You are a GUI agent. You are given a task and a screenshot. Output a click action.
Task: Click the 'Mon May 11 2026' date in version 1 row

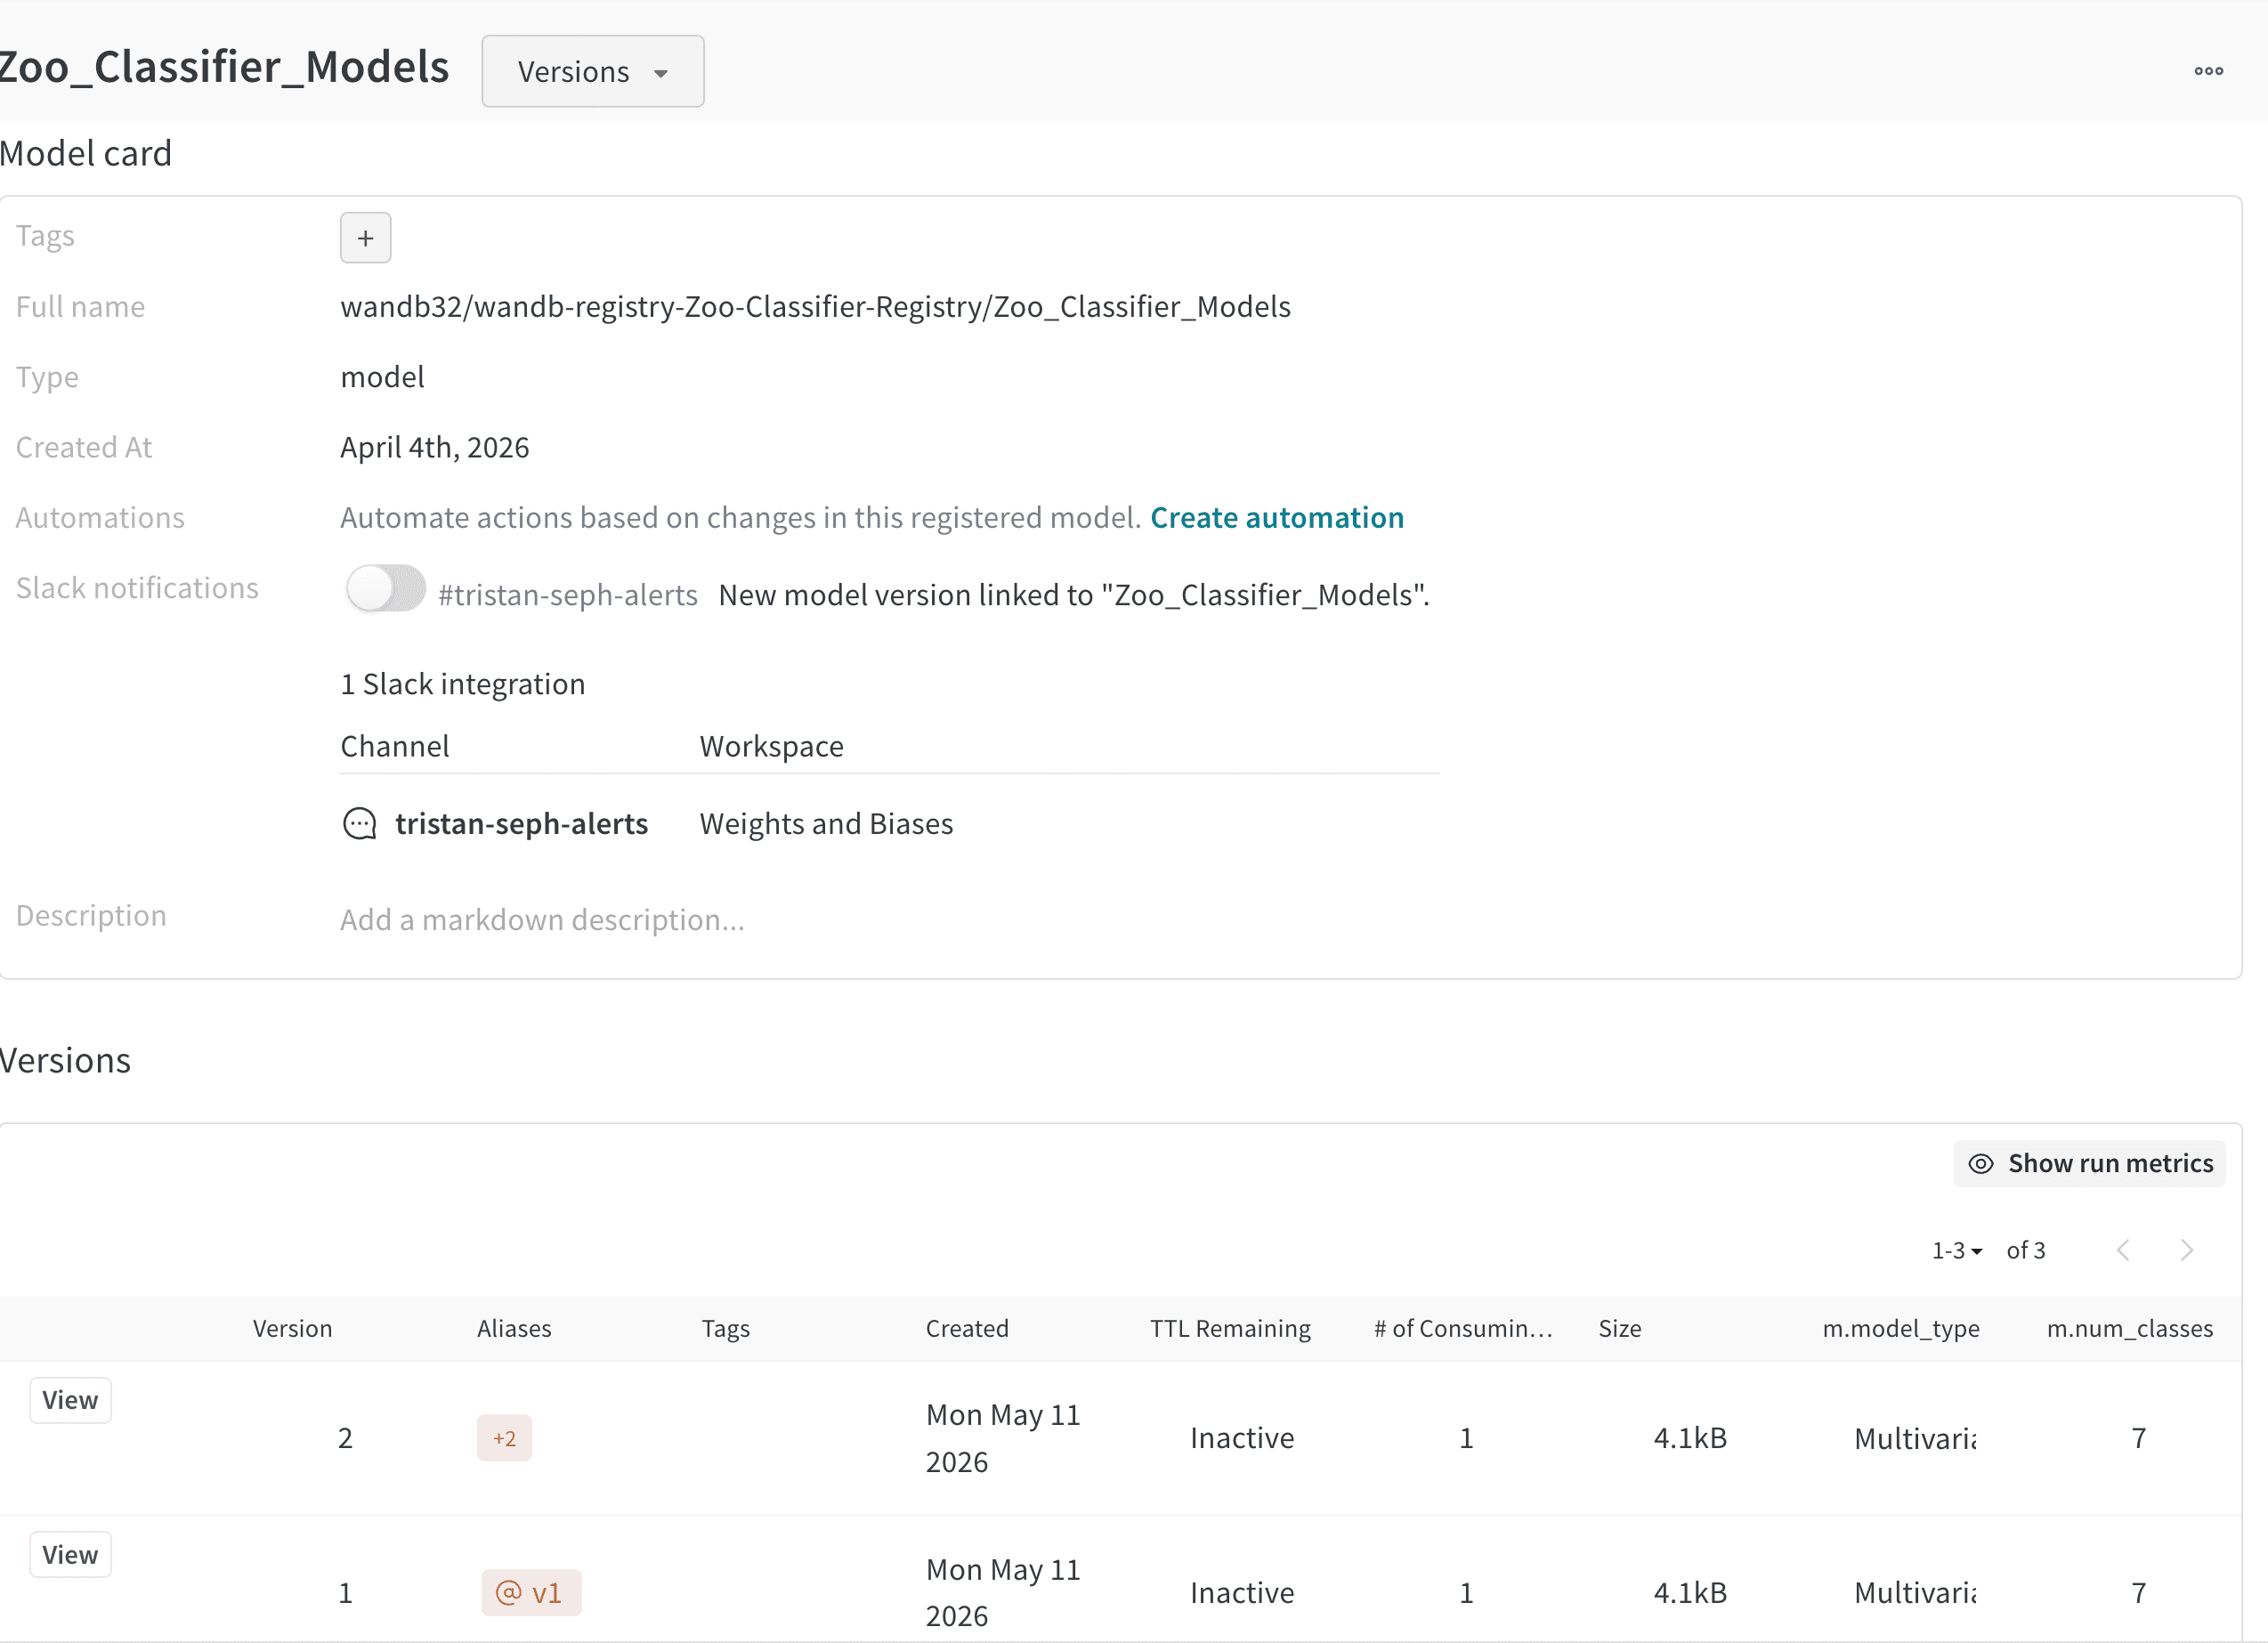point(1003,1592)
